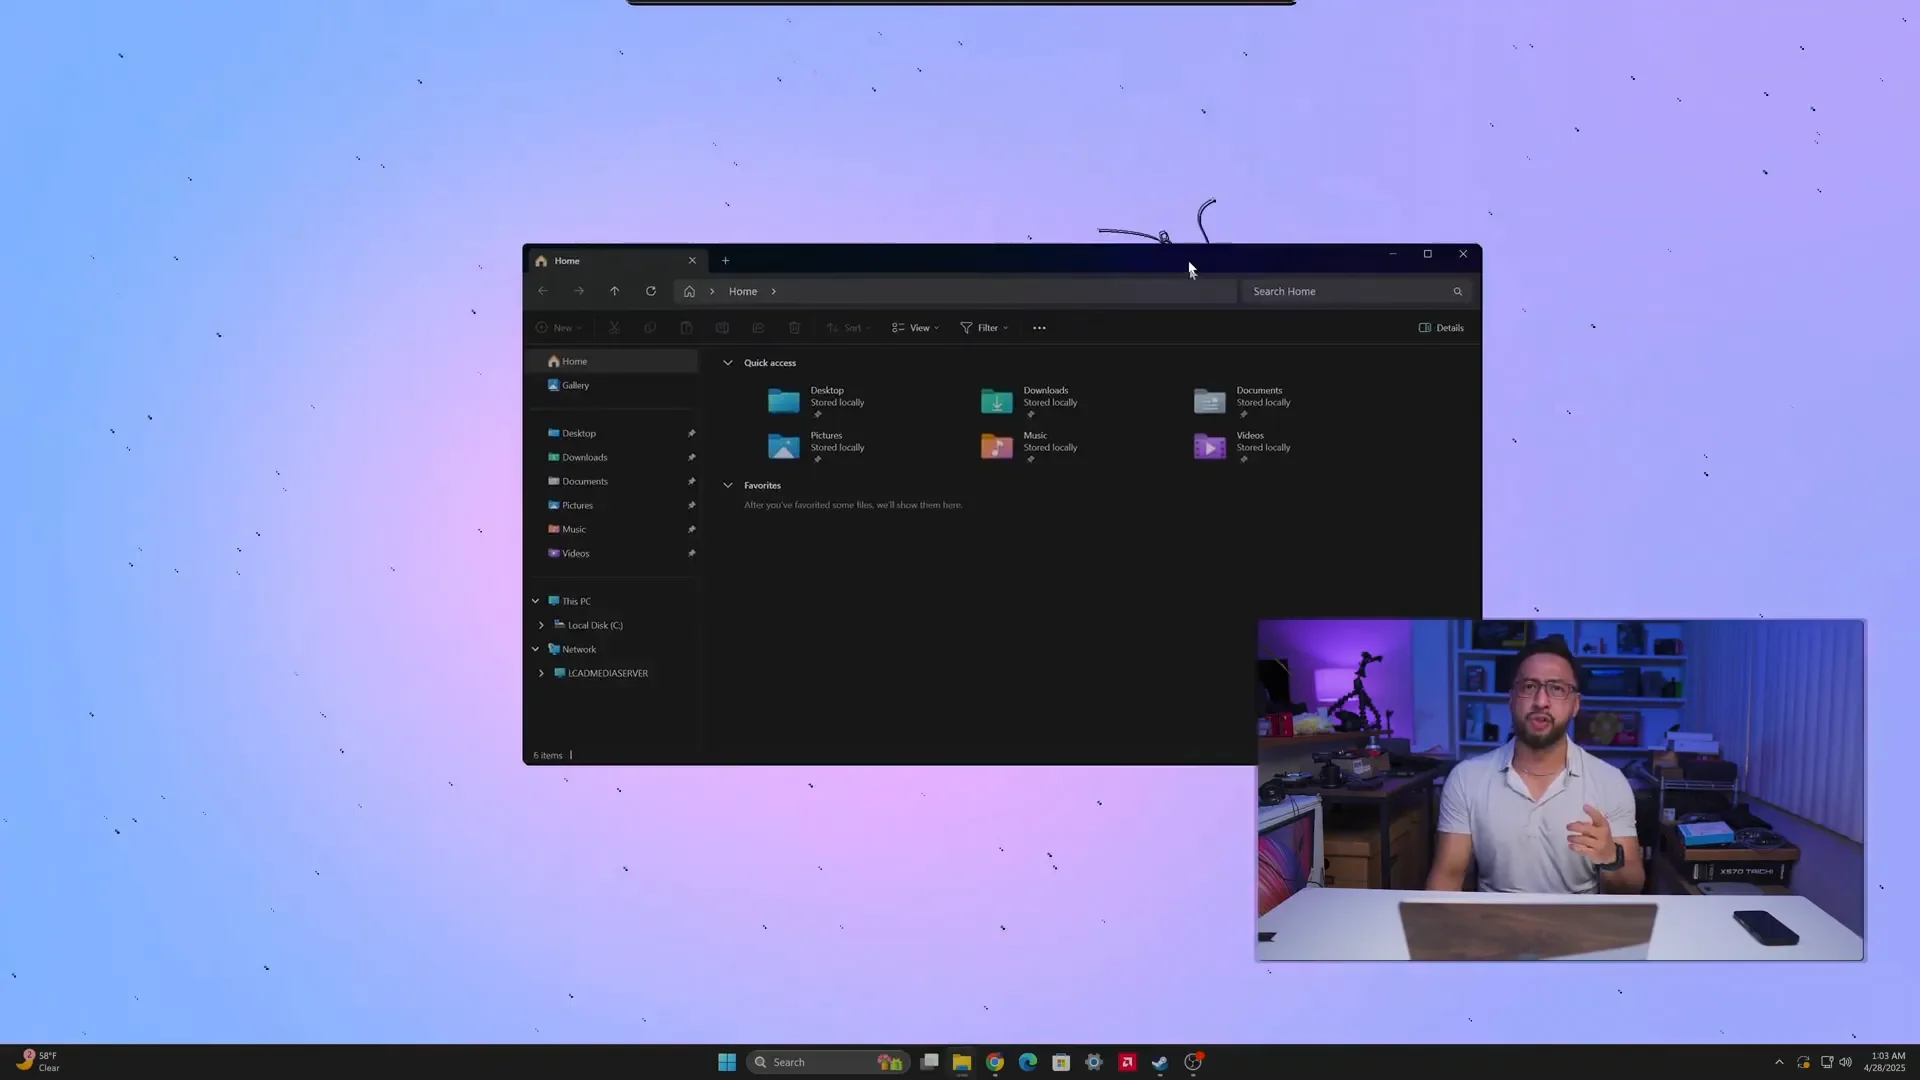
Task: Click the Home breadcrumb in address bar
Action: (743, 292)
